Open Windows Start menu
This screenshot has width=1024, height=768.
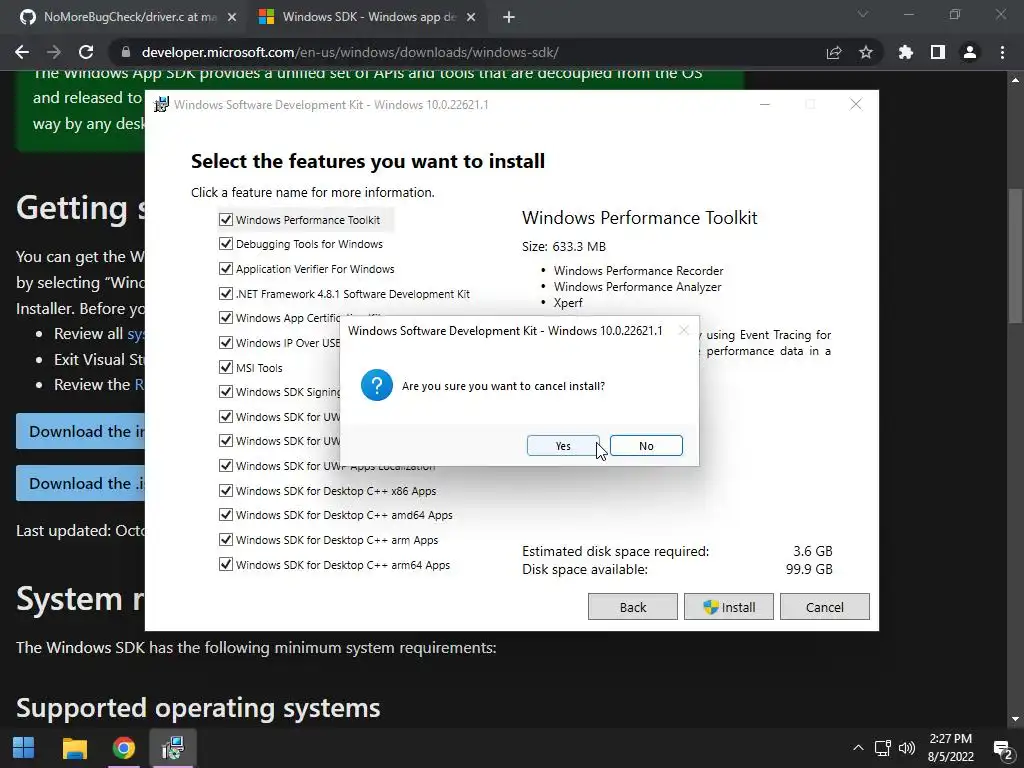point(24,748)
